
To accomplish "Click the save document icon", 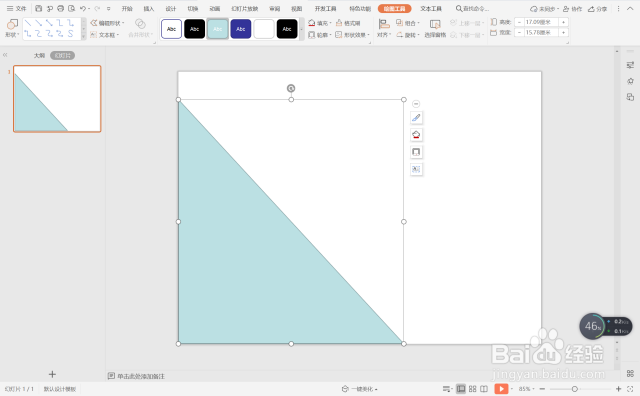I will [38, 9].
